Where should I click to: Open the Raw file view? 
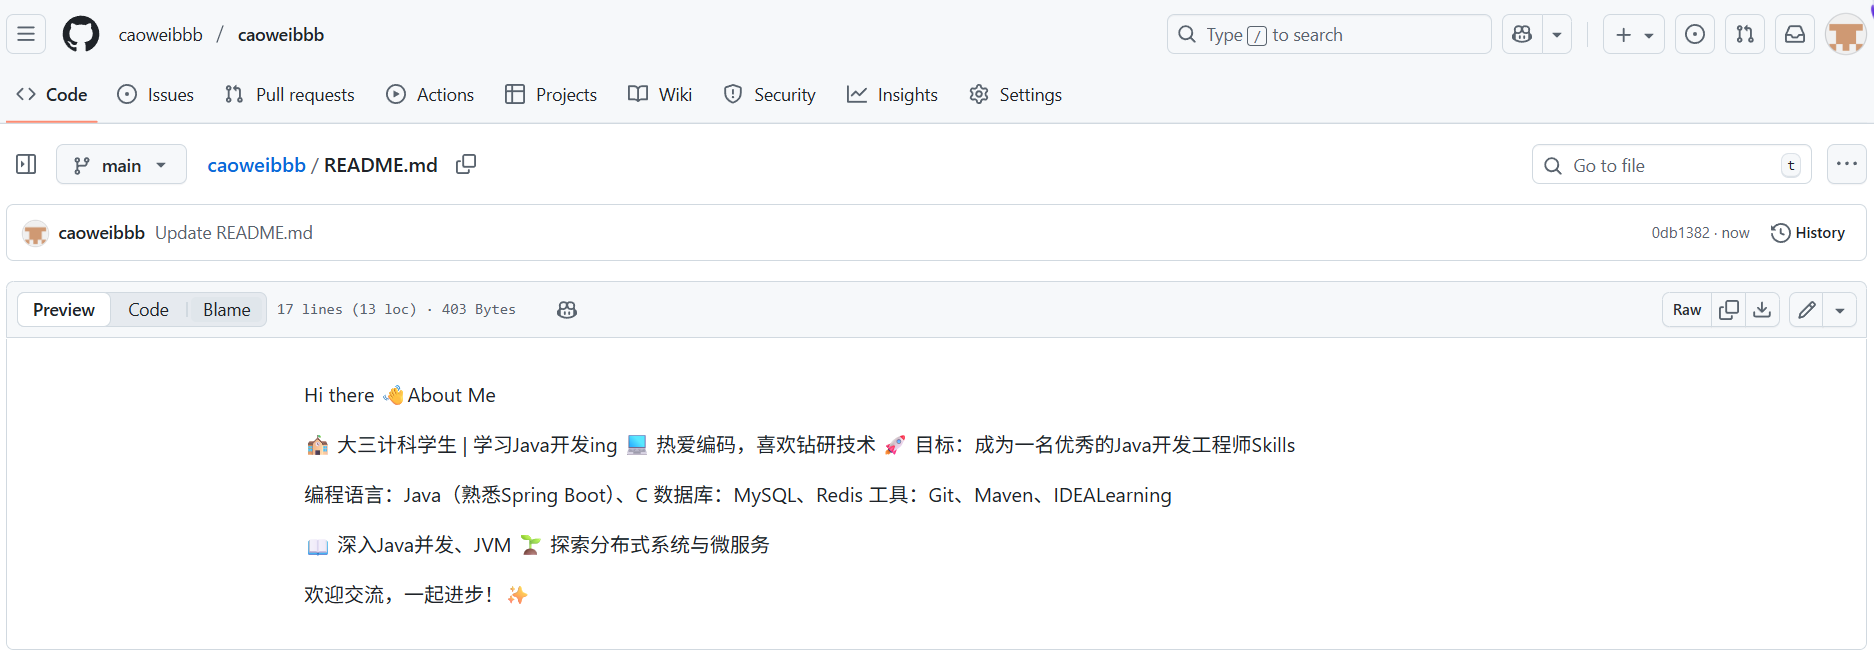click(1687, 310)
